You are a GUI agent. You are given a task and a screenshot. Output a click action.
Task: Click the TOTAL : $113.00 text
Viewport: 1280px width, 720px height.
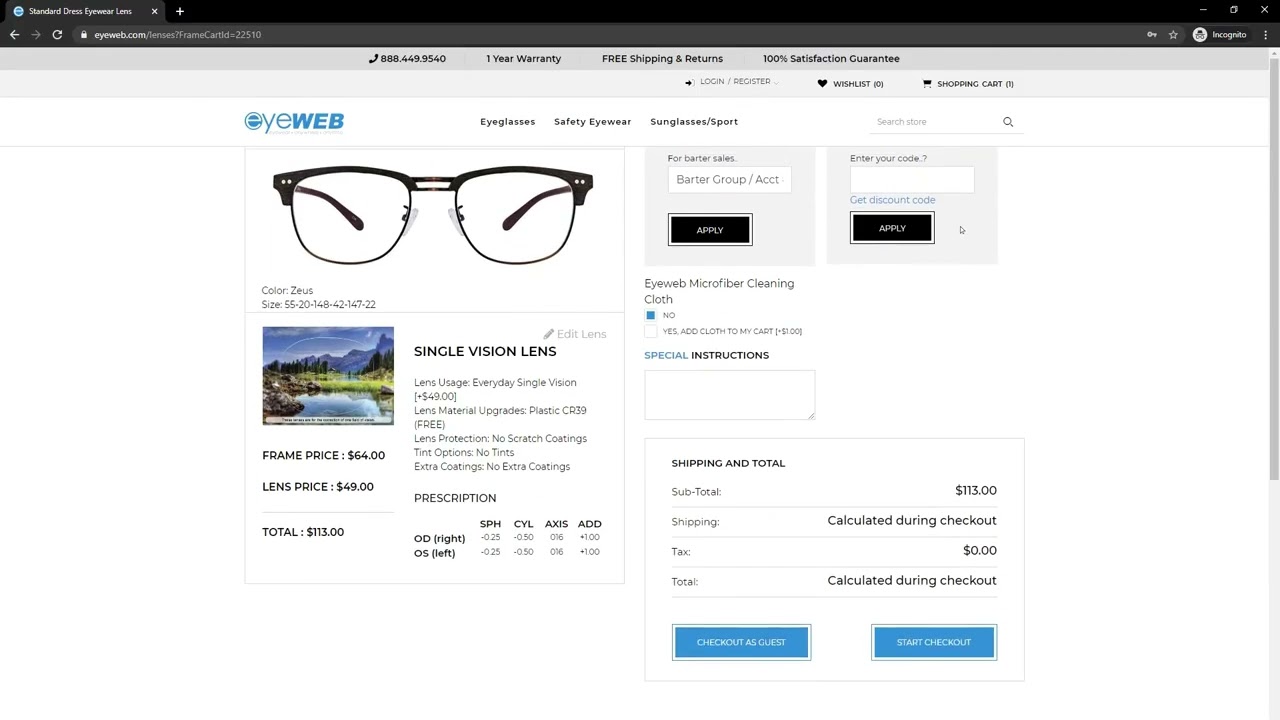[303, 532]
